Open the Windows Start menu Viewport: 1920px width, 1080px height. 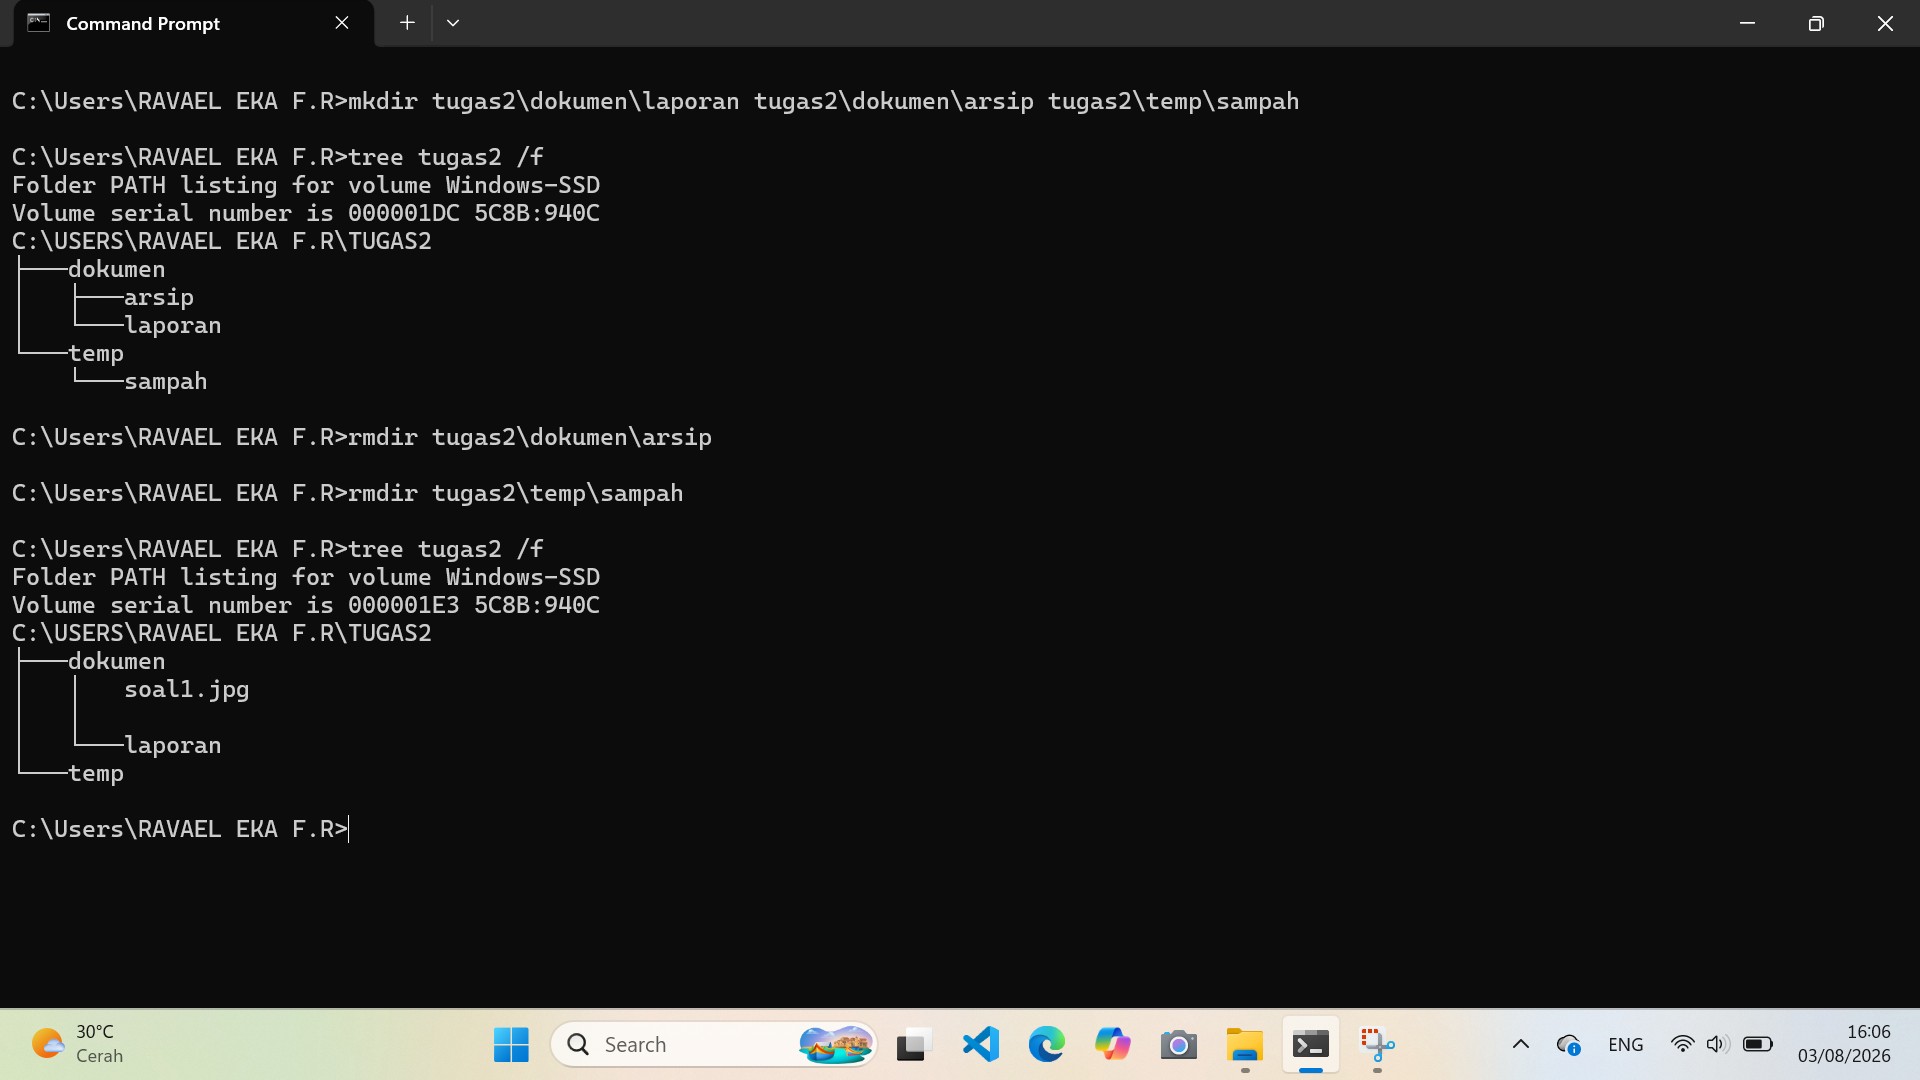coord(511,1045)
